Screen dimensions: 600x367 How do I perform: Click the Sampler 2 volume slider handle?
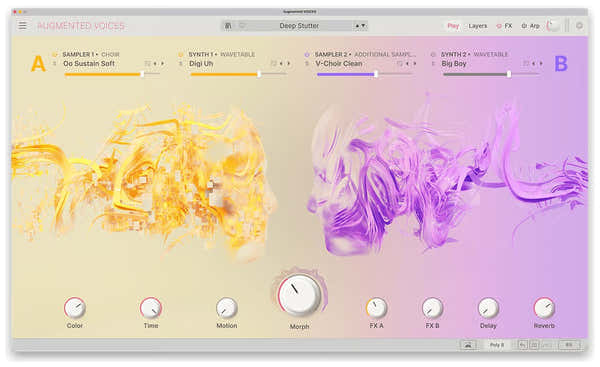pos(376,74)
